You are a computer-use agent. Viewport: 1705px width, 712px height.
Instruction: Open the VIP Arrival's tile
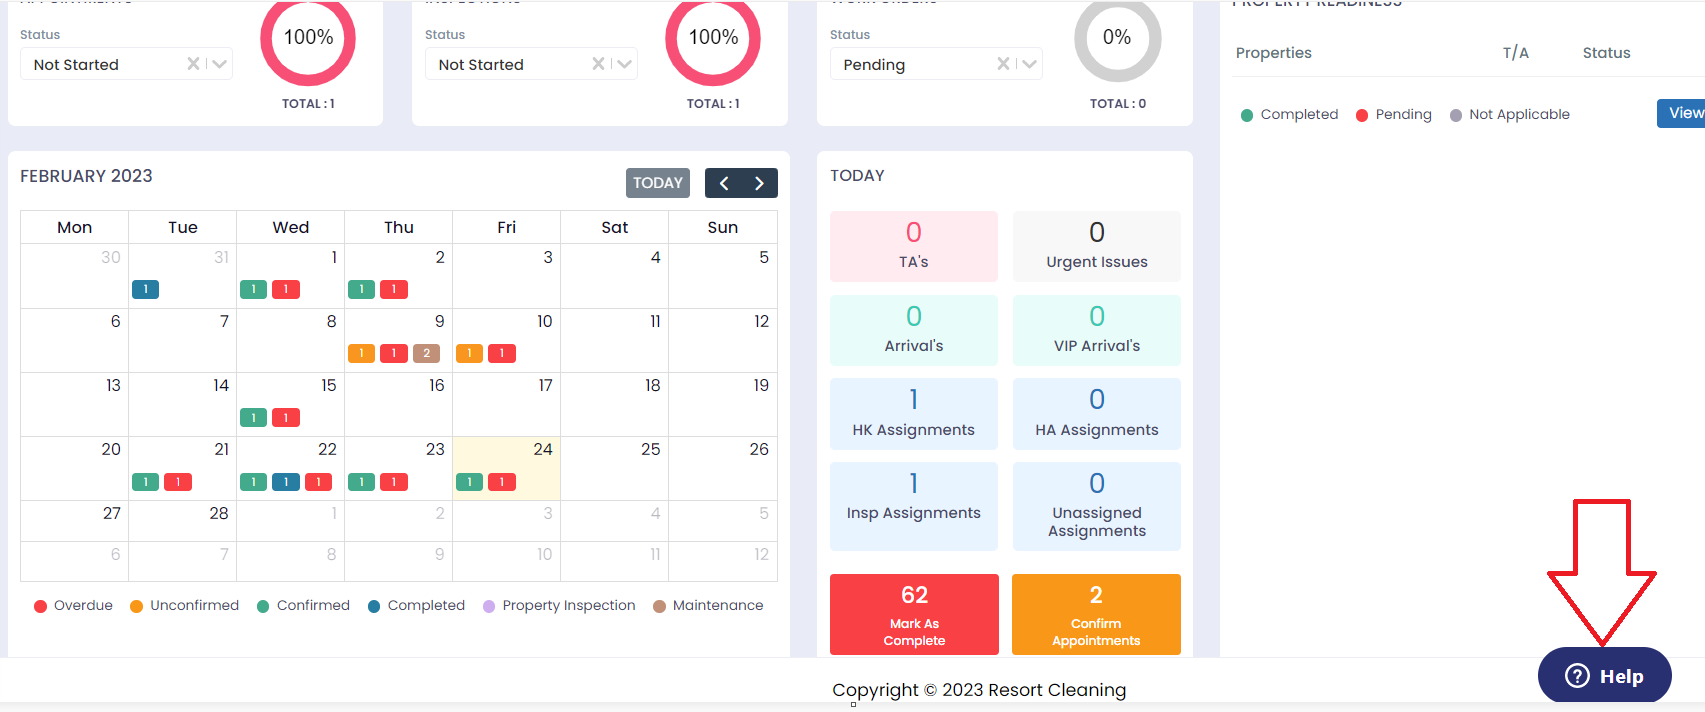click(x=1097, y=330)
